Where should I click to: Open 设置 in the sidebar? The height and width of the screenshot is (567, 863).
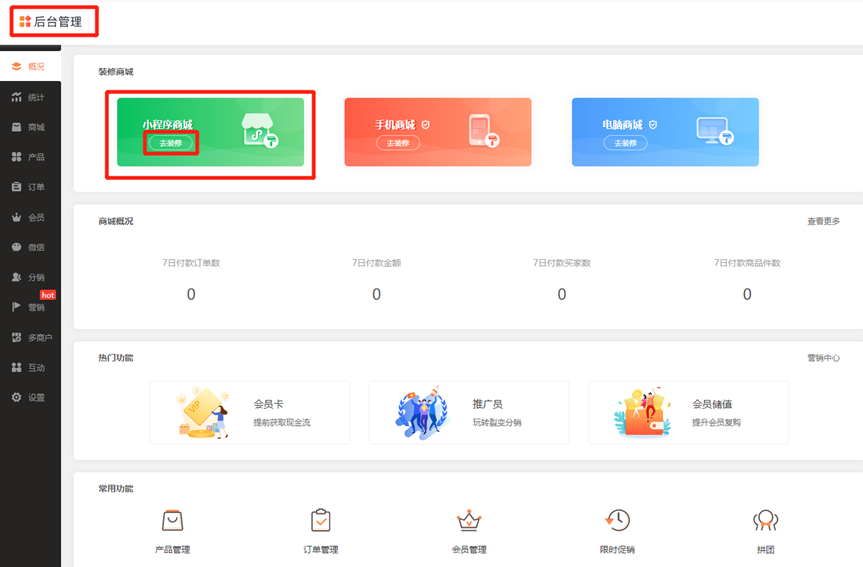29,397
